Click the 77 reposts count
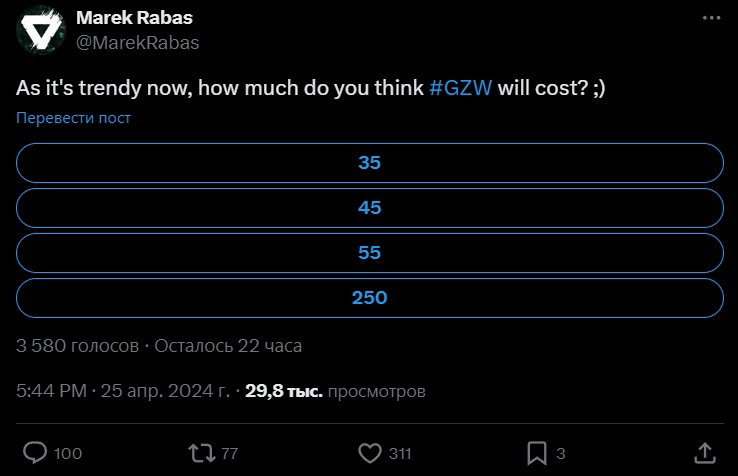 [229, 454]
